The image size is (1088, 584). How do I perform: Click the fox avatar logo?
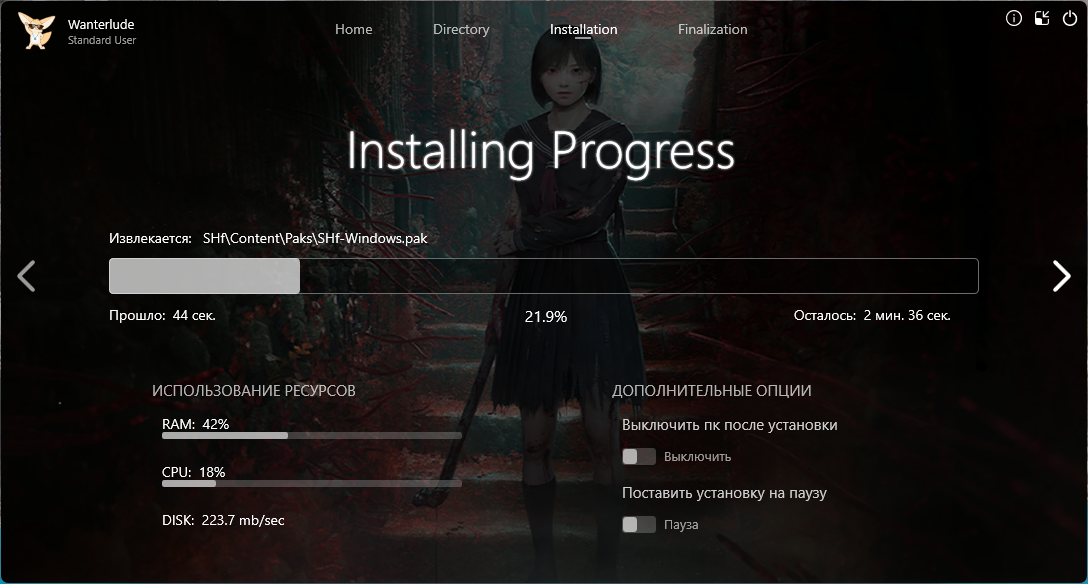click(36, 30)
